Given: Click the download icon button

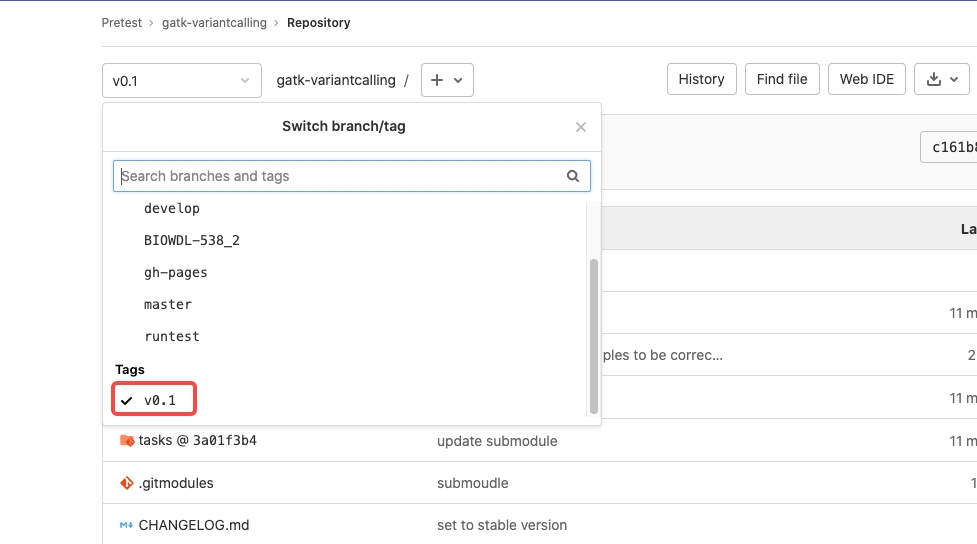Looking at the screenshot, I should pos(934,80).
